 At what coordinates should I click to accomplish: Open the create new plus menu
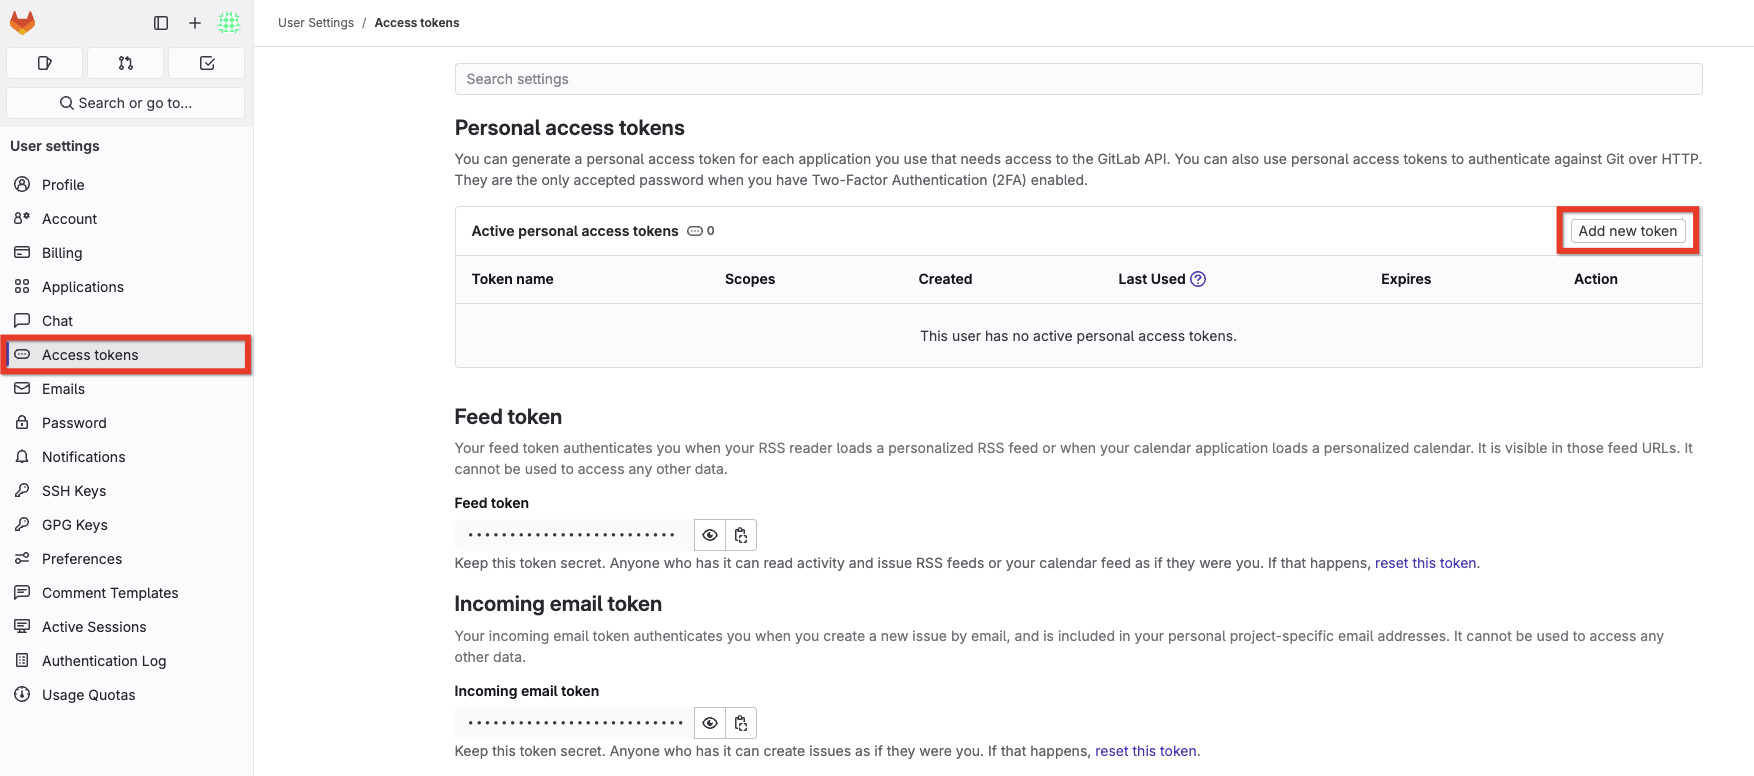click(195, 23)
